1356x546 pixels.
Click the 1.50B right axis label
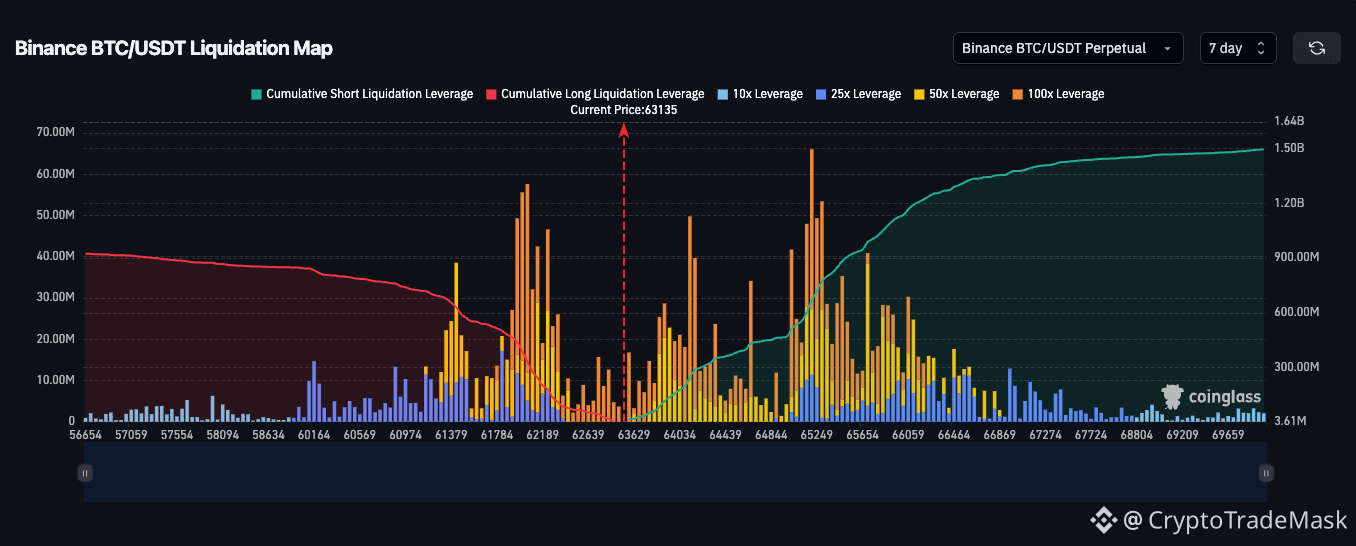tap(1290, 148)
